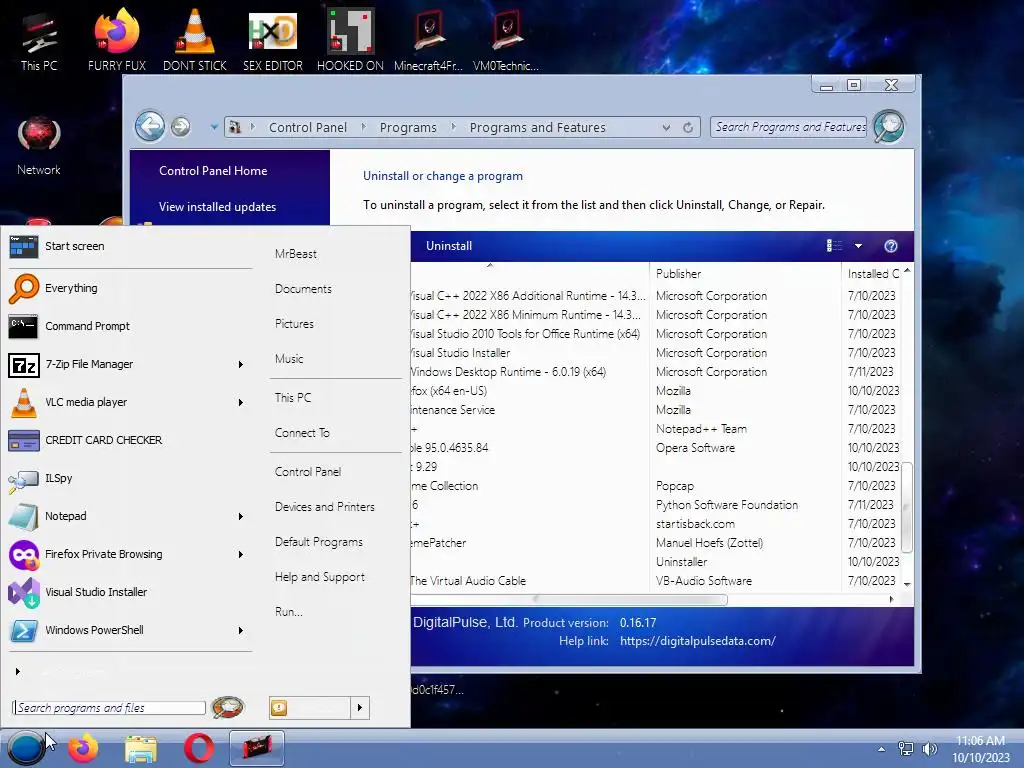The width and height of the screenshot is (1024, 768).
Task: Launch CREDIT CARD CHECKER program
Action: click(x=129, y=440)
